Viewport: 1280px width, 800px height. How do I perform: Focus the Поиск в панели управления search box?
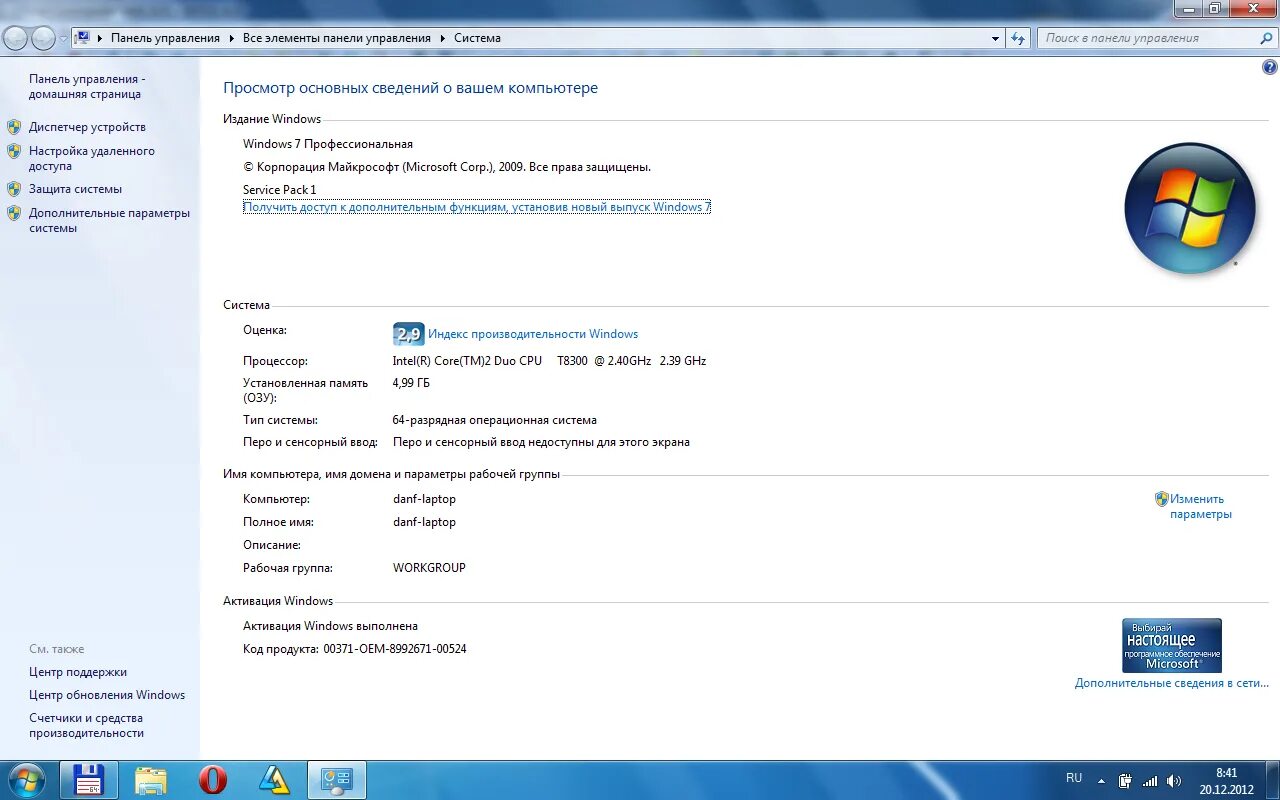[x=1158, y=38]
